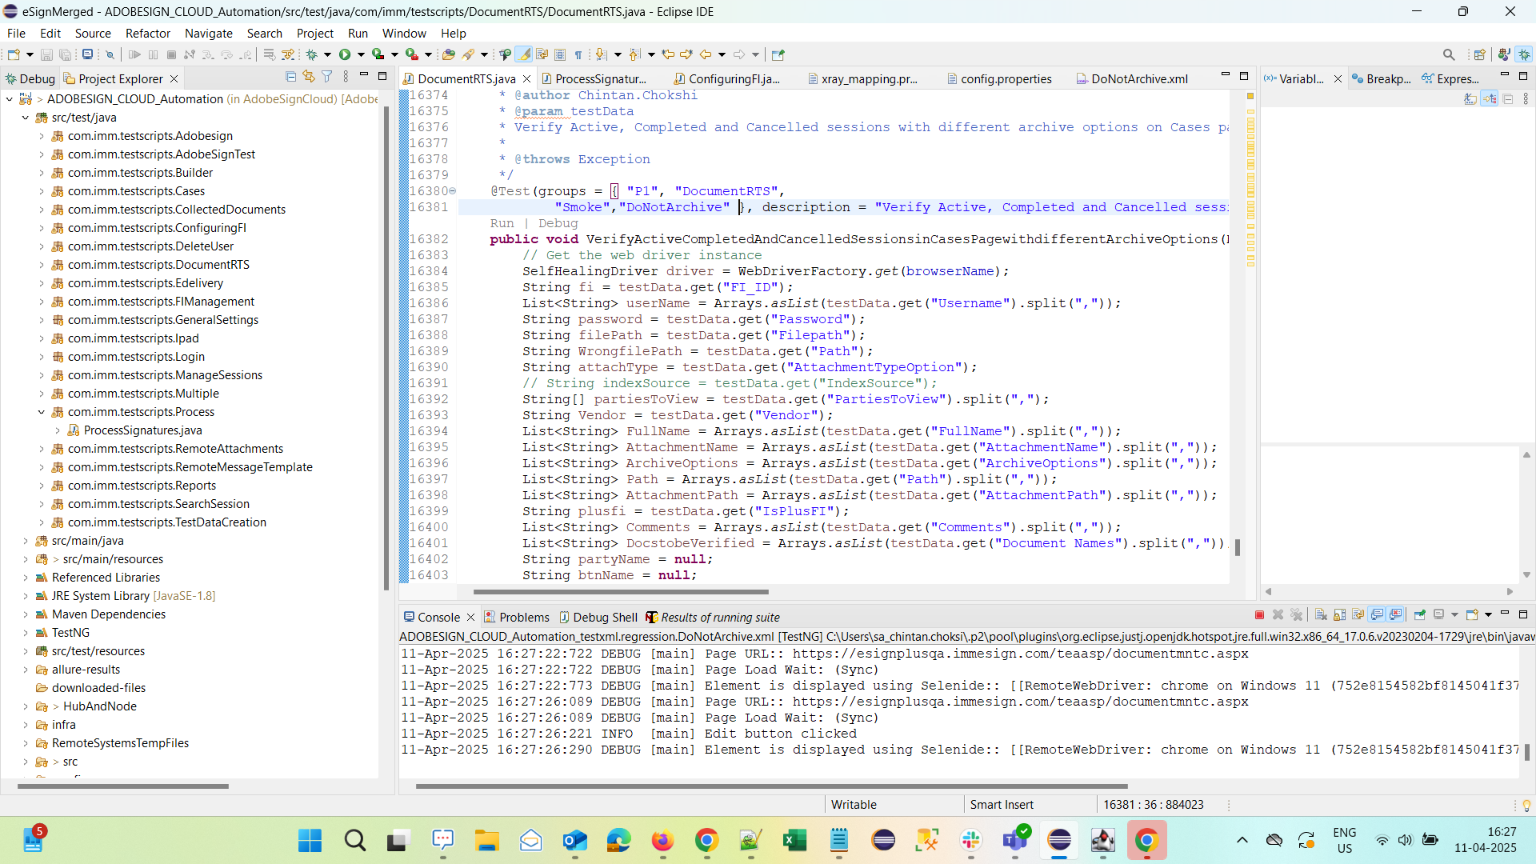Click Run link above test method
The width and height of the screenshot is (1536, 864).
coord(502,223)
